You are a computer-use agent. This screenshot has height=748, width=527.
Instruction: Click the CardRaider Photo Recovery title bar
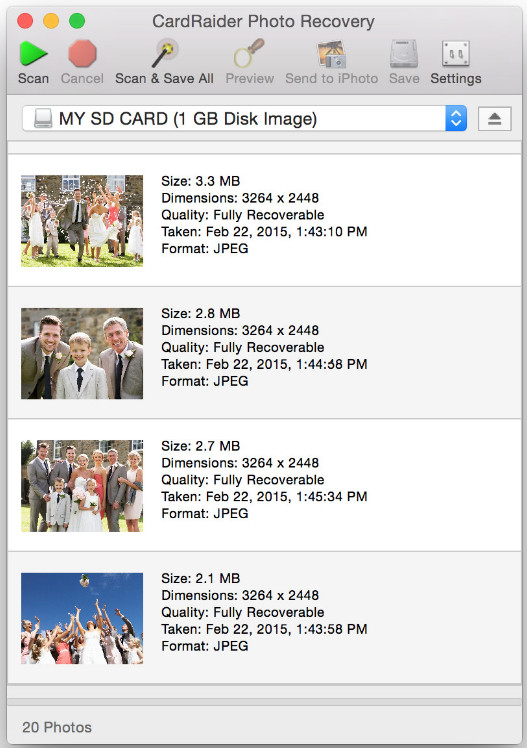tap(263, 21)
